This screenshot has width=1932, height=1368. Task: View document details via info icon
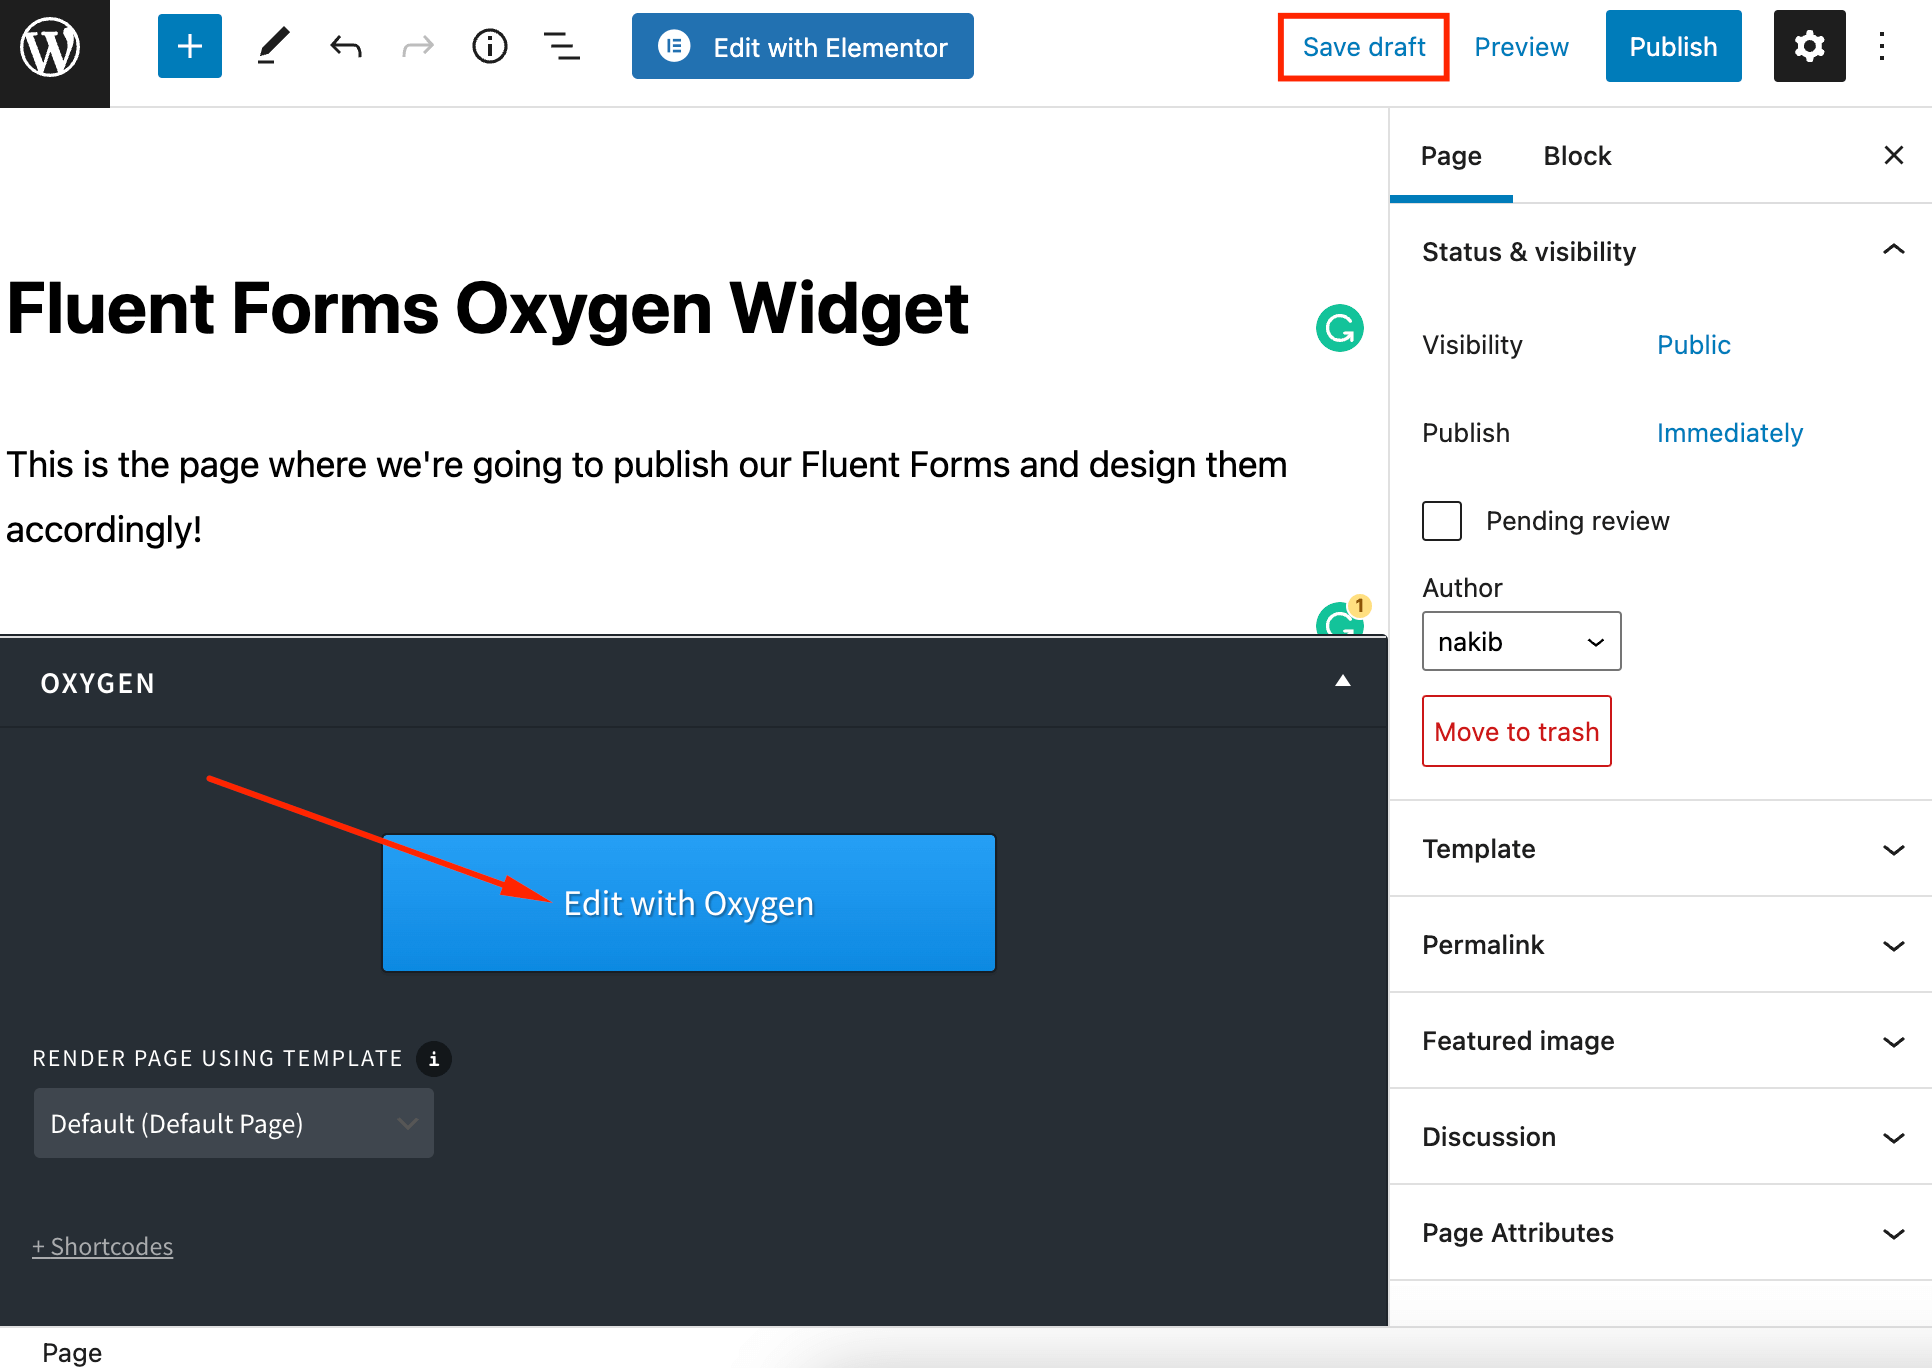pos(489,45)
